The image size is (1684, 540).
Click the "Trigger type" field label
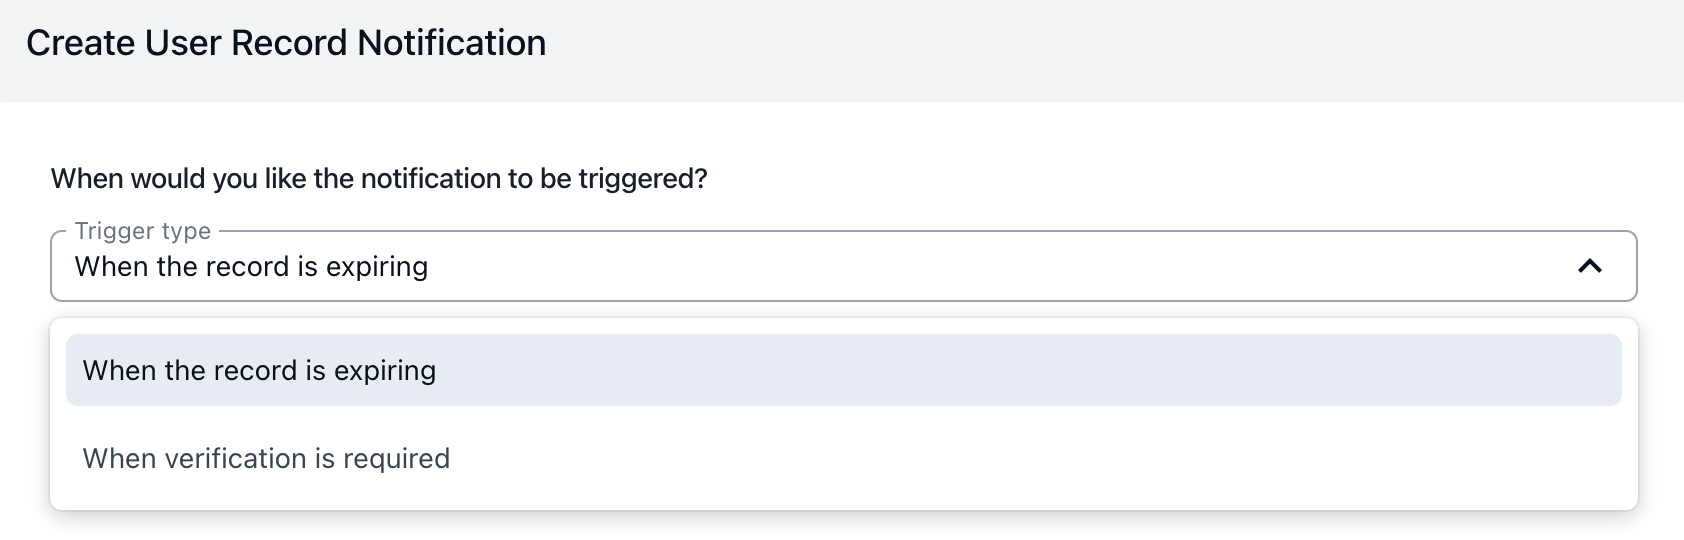(x=143, y=231)
